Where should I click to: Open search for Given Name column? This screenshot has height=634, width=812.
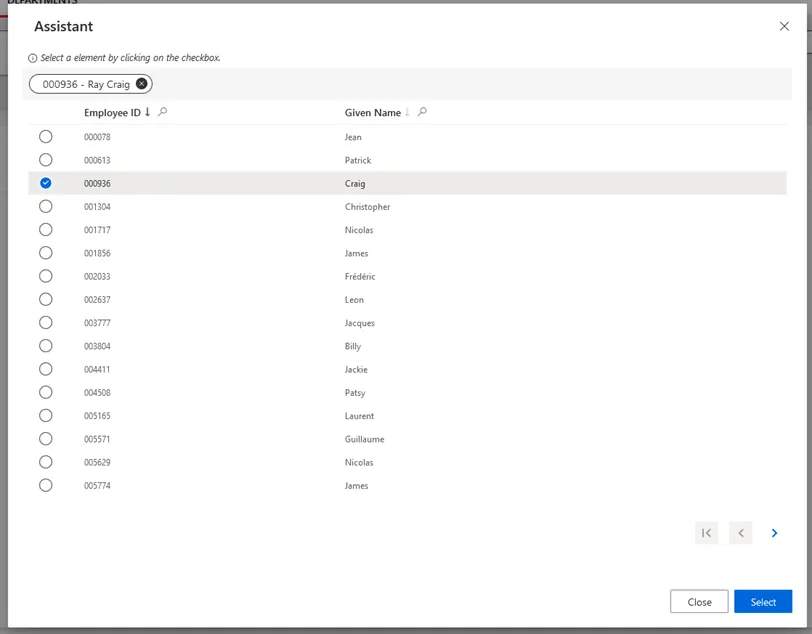tap(422, 112)
